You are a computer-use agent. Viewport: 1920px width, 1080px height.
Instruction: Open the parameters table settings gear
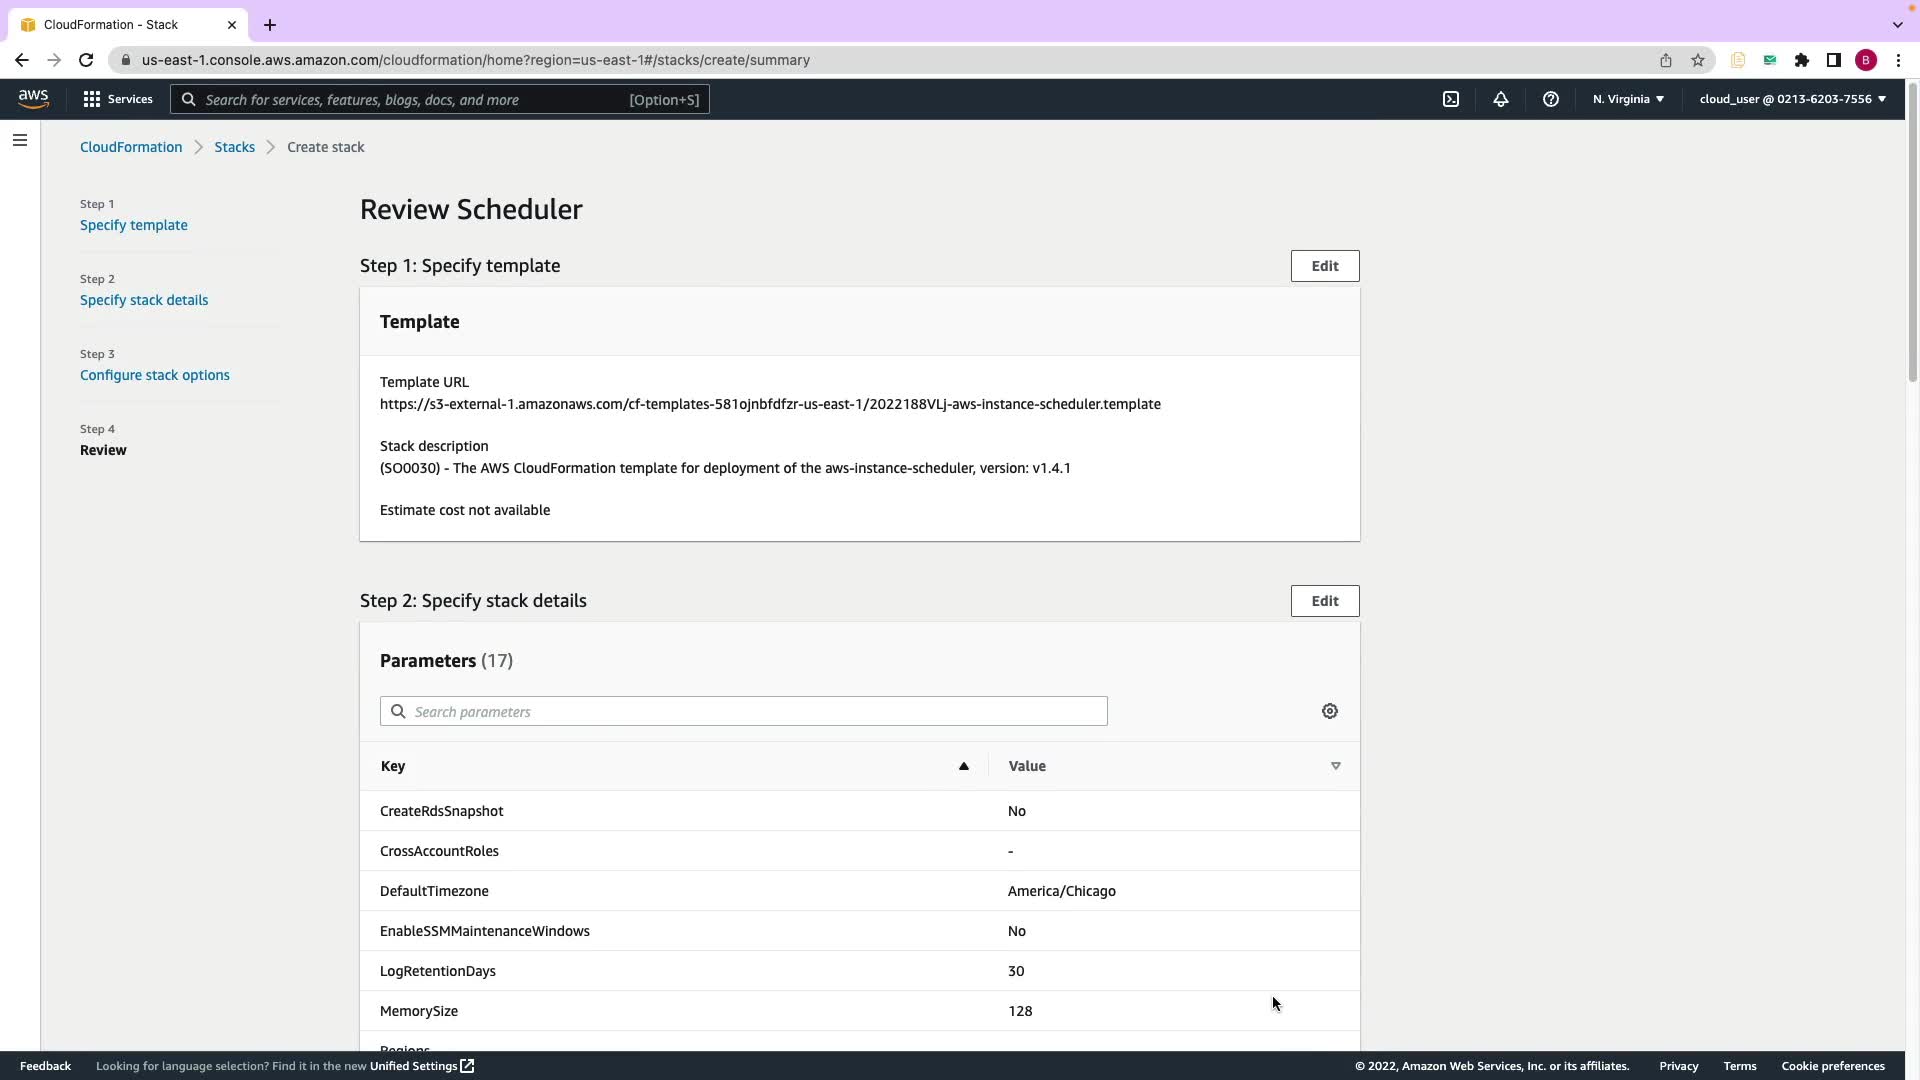point(1330,711)
